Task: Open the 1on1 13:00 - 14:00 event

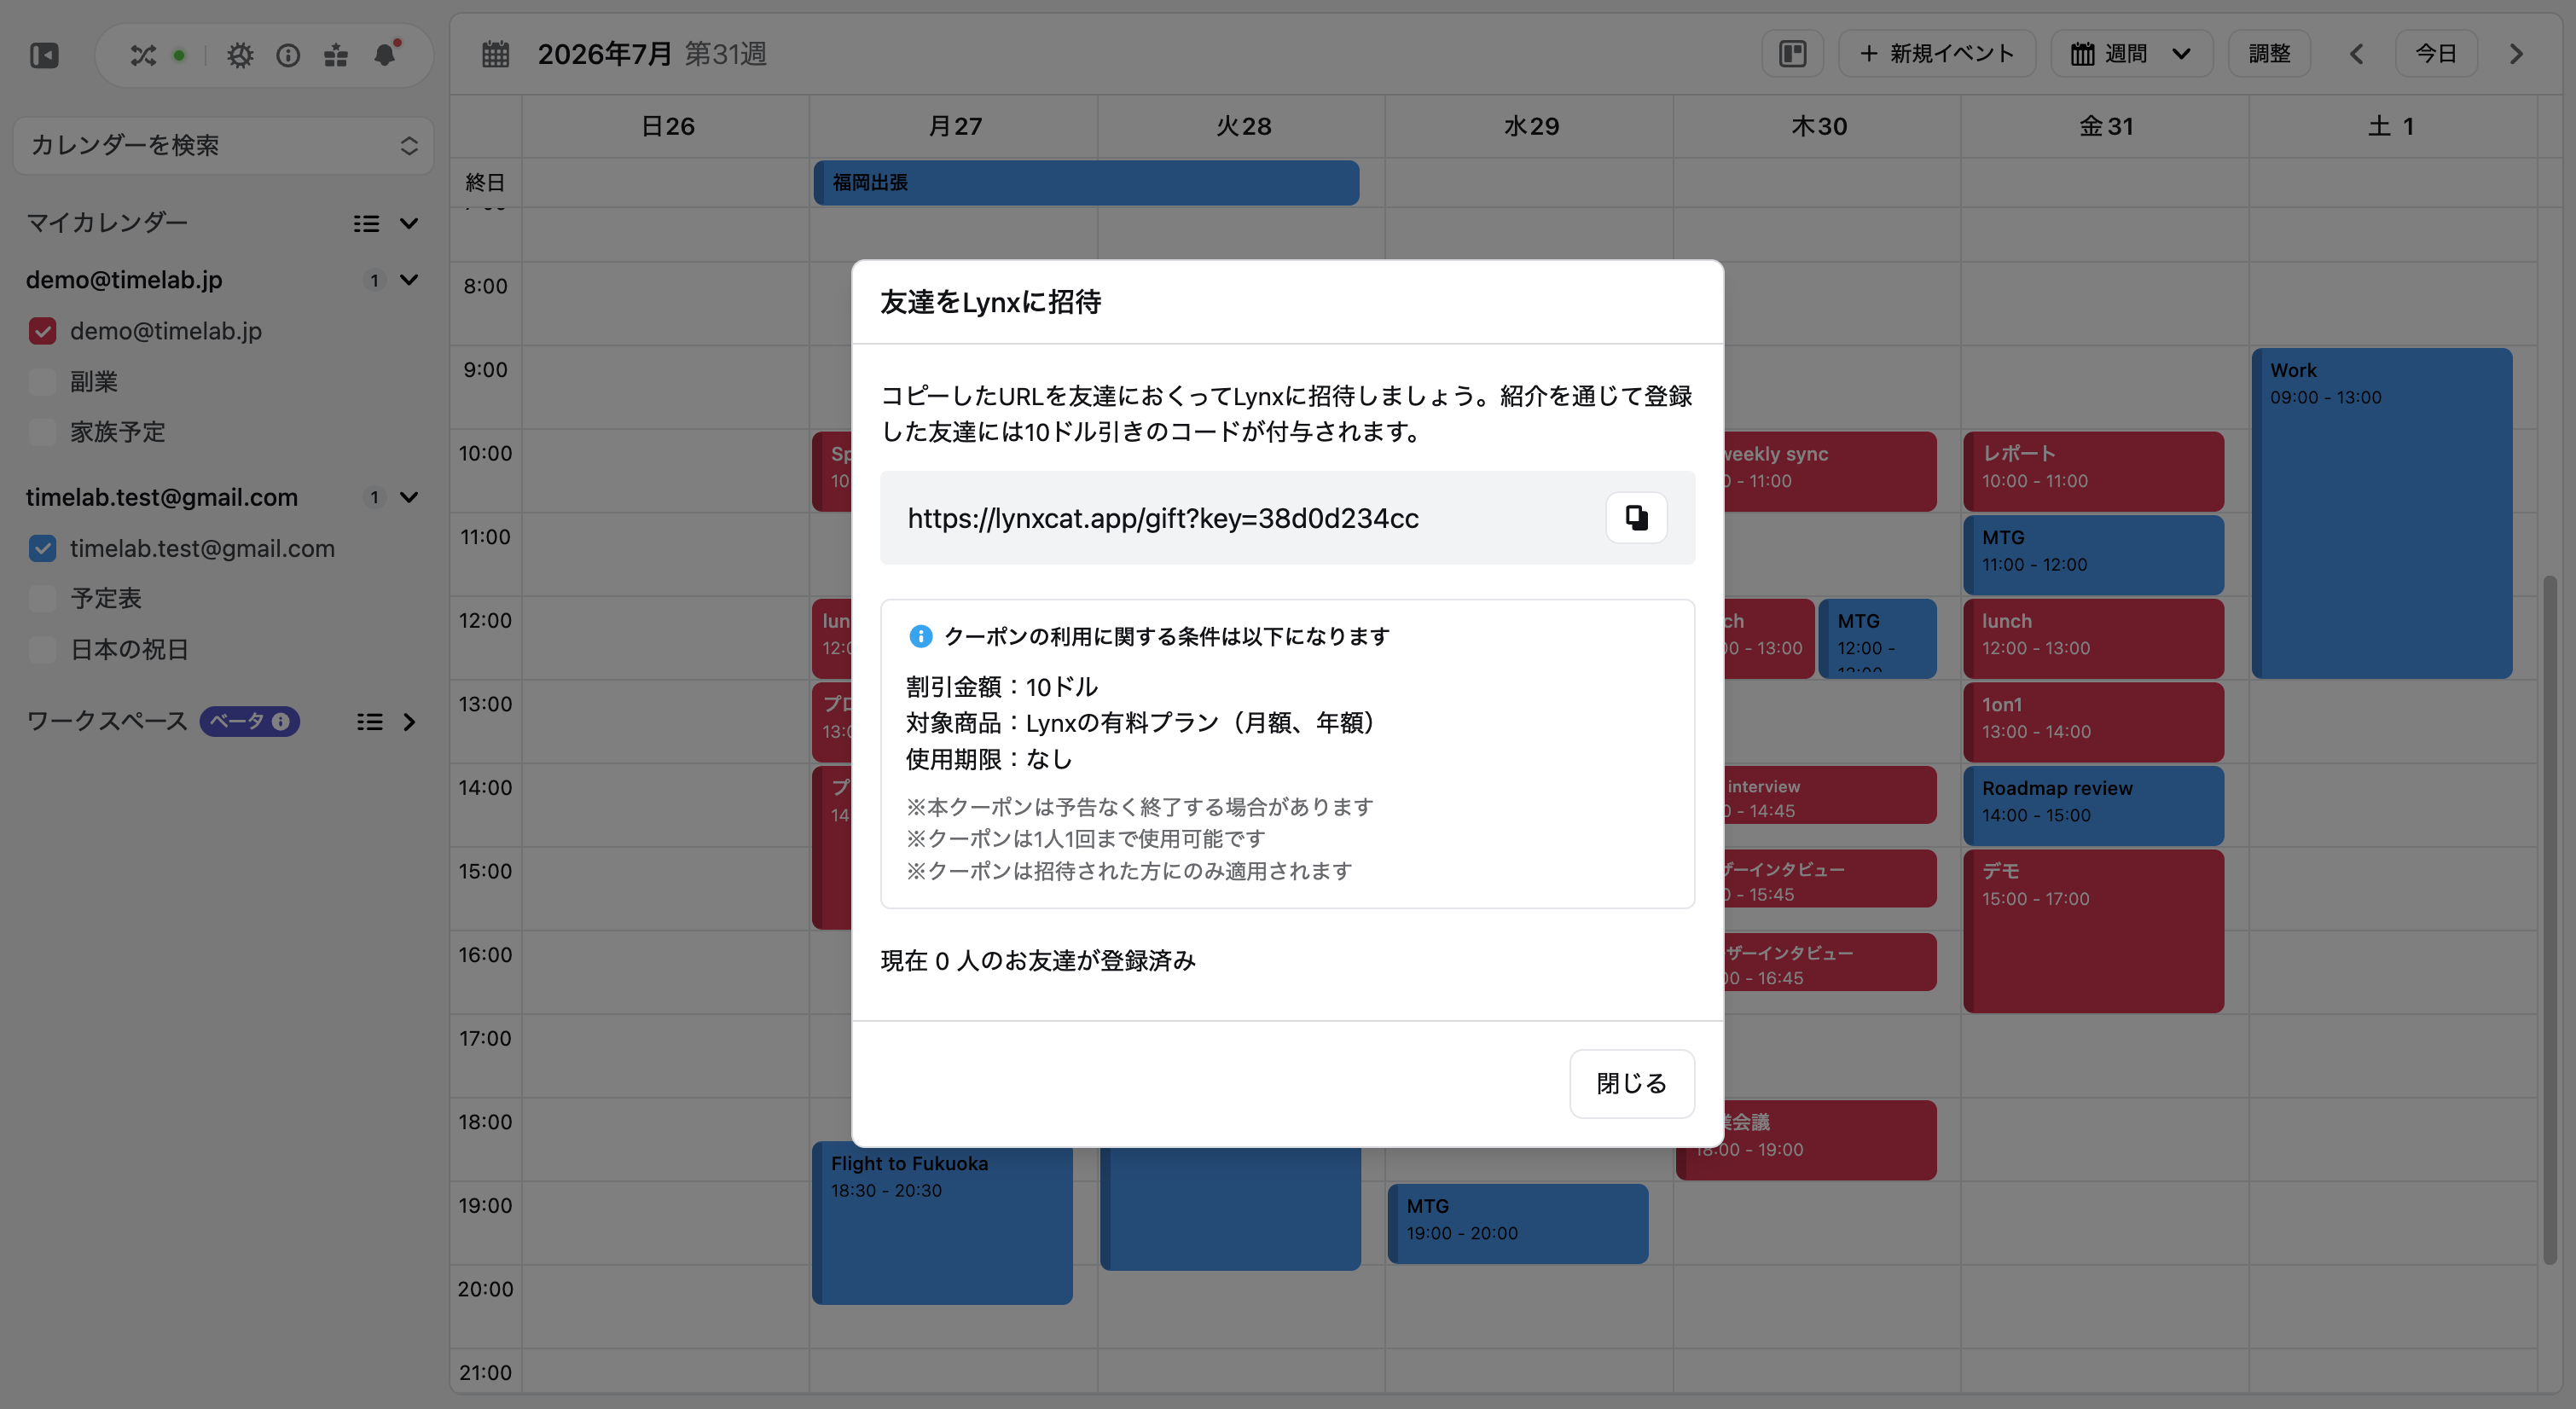Action: [2093, 722]
